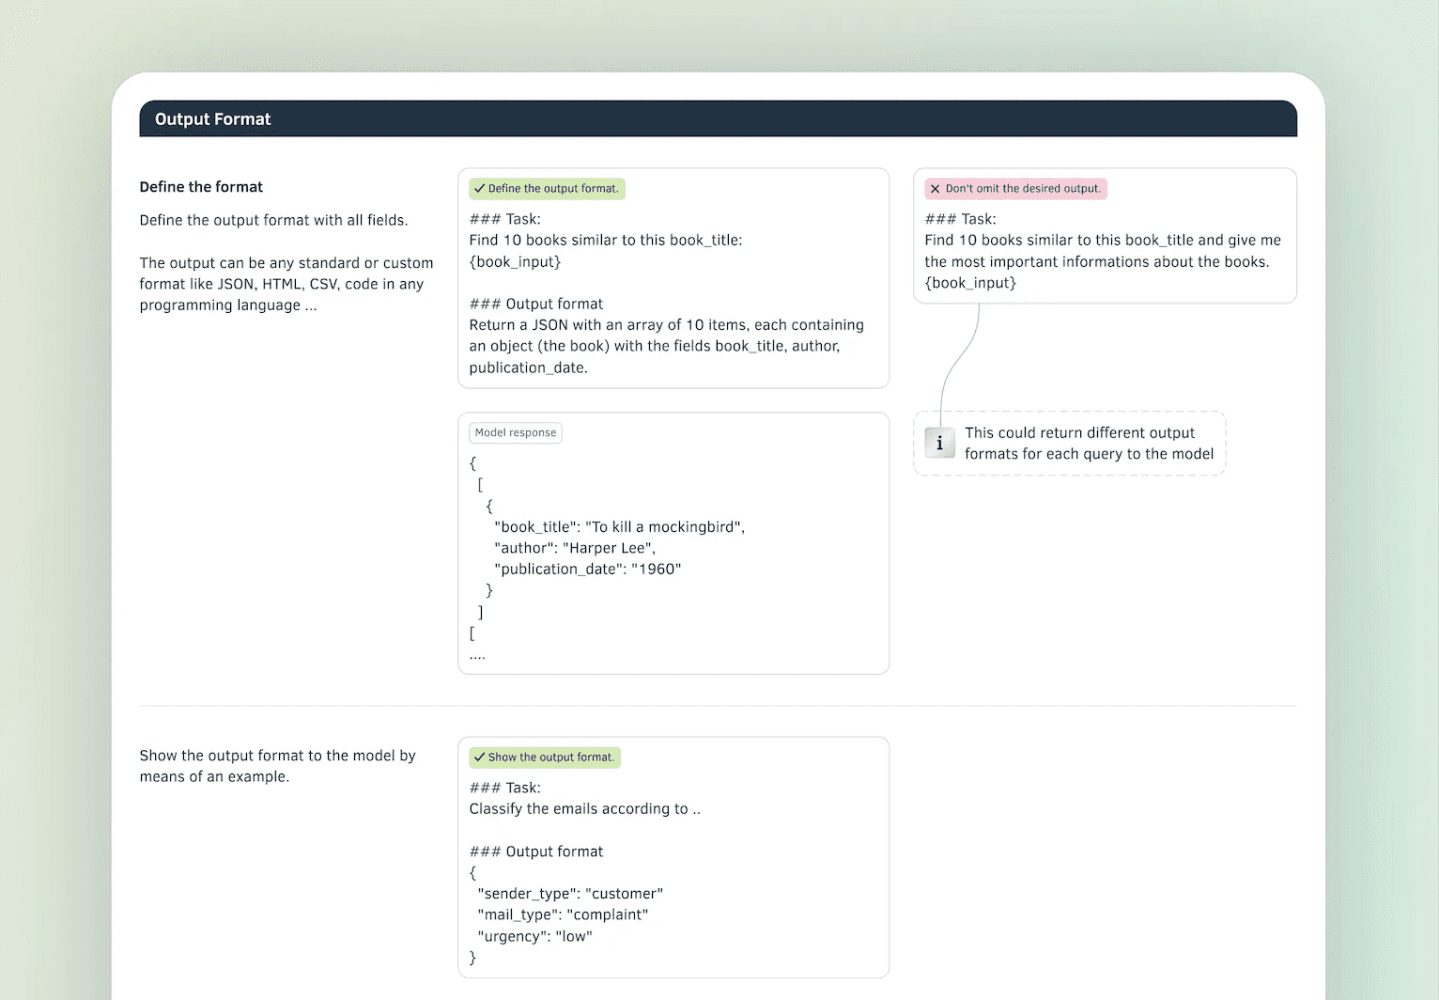The image size is (1439, 1000).
Task: Click 'Show the output format to the model by' text
Action: coord(278,756)
